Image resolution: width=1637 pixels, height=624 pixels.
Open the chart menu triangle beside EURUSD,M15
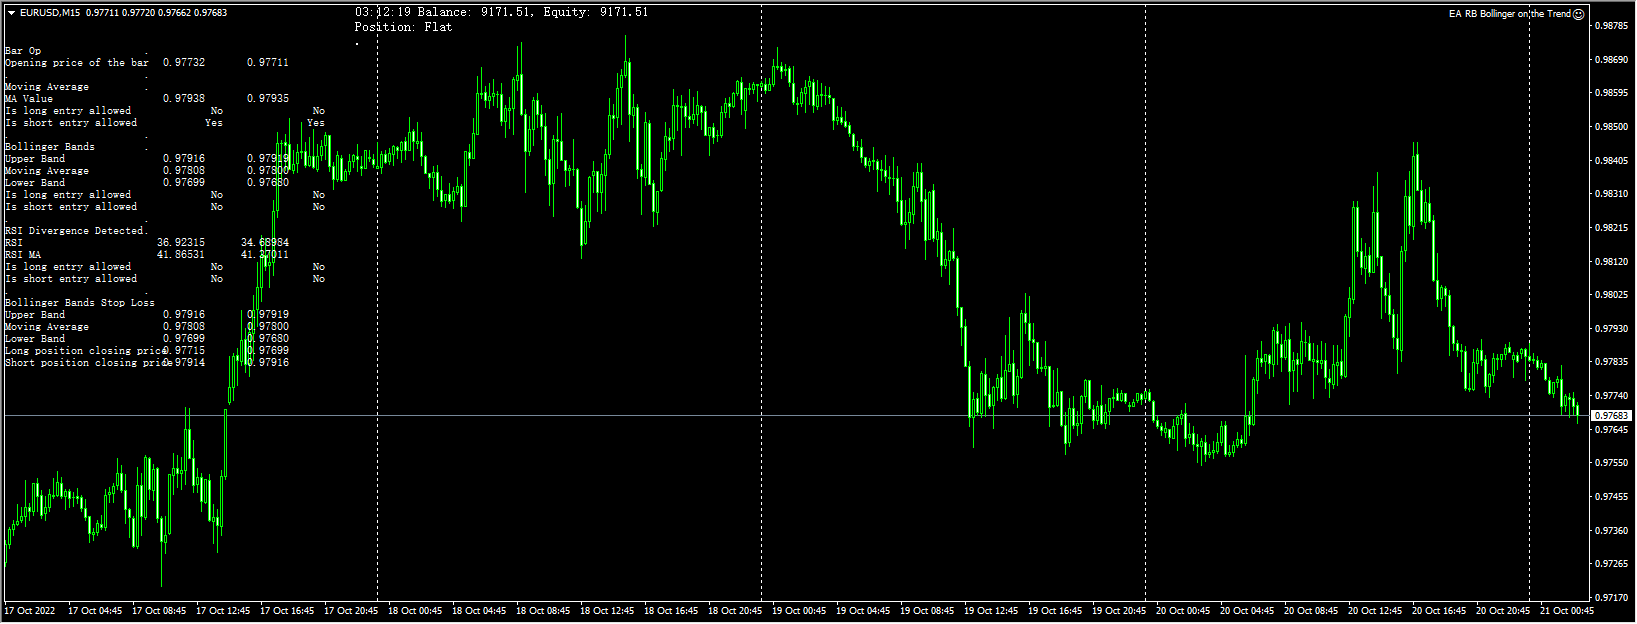pyautogui.click(x=11, y=13)
